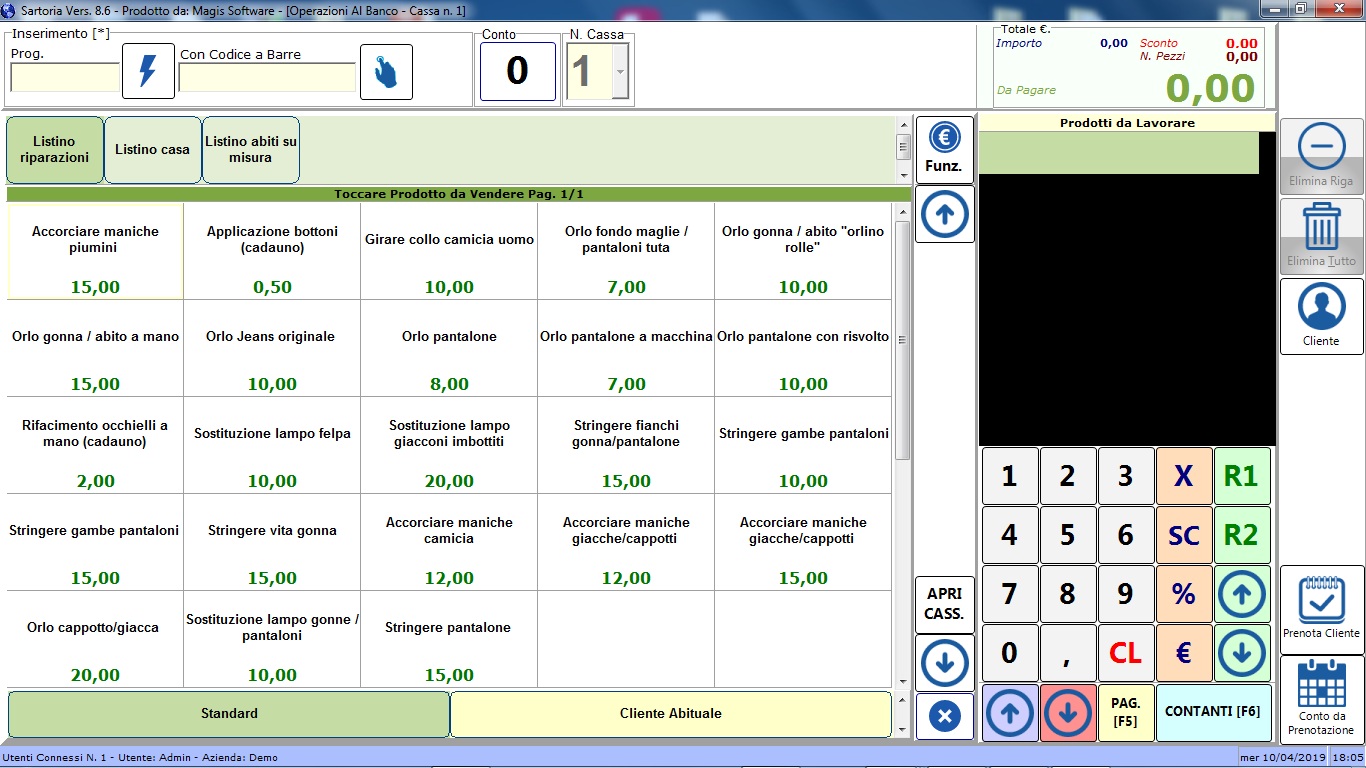Click Prenota Cliente calendar check icon
Screen dimensions: 1366x768
[x=1321, y=609]
